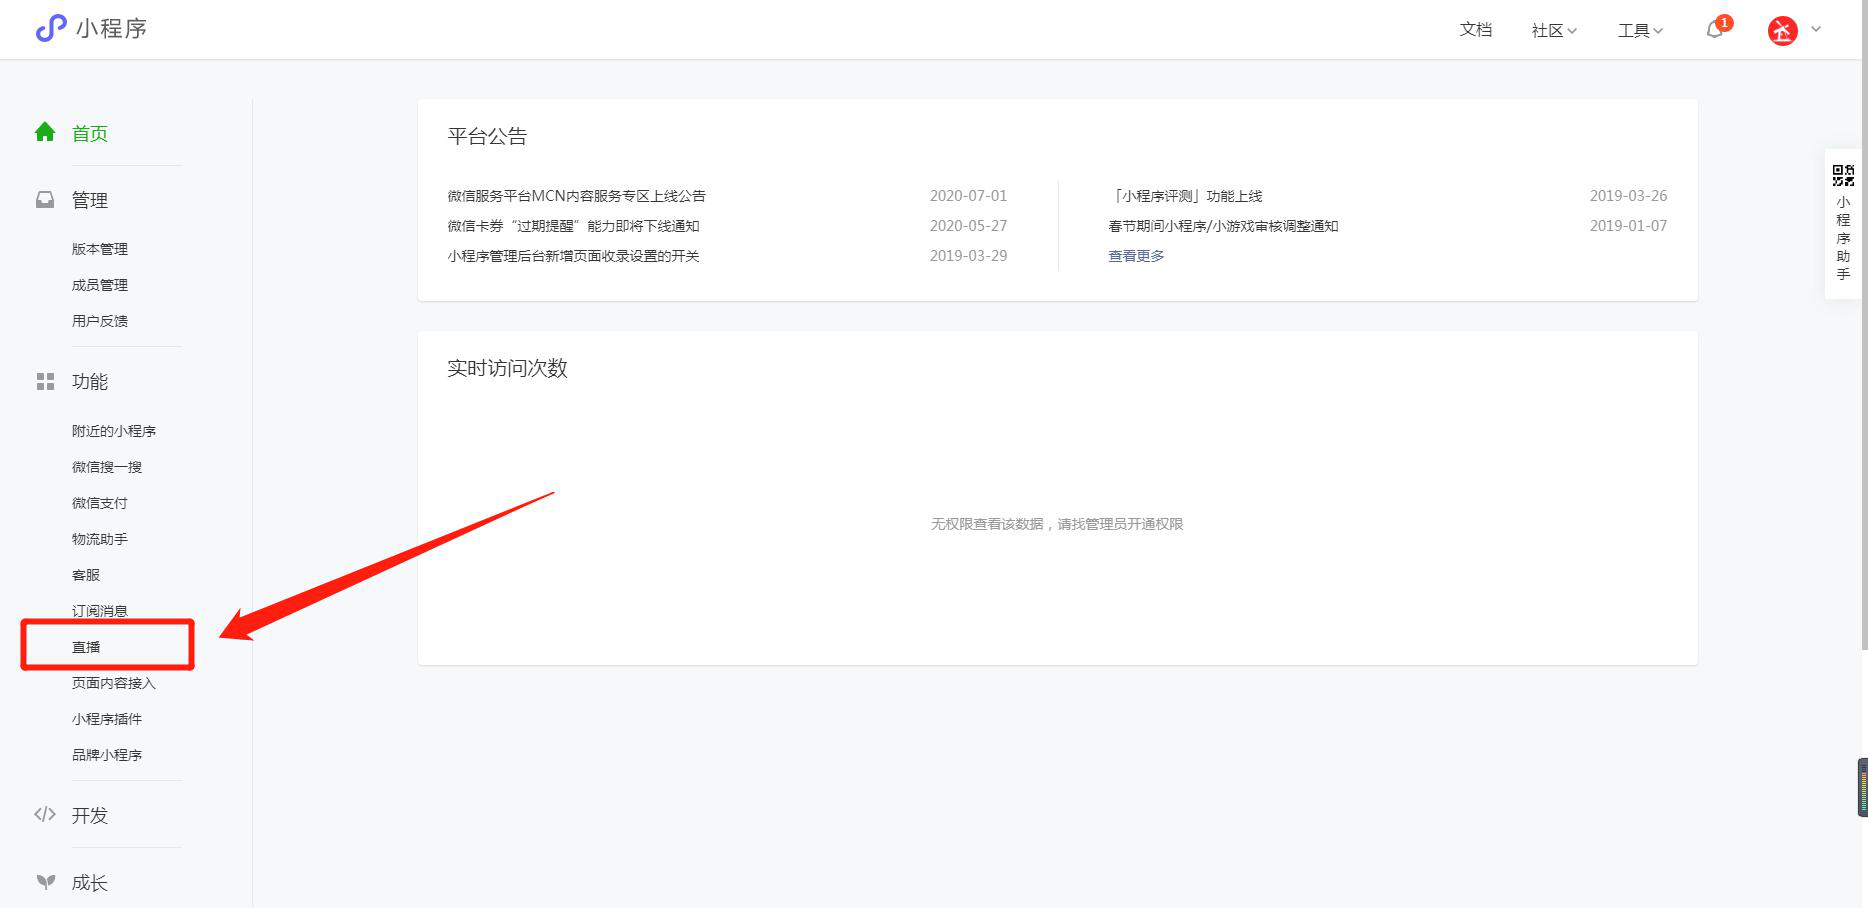Click the 小程序助手 side tab label

(x=1843, y=238)
